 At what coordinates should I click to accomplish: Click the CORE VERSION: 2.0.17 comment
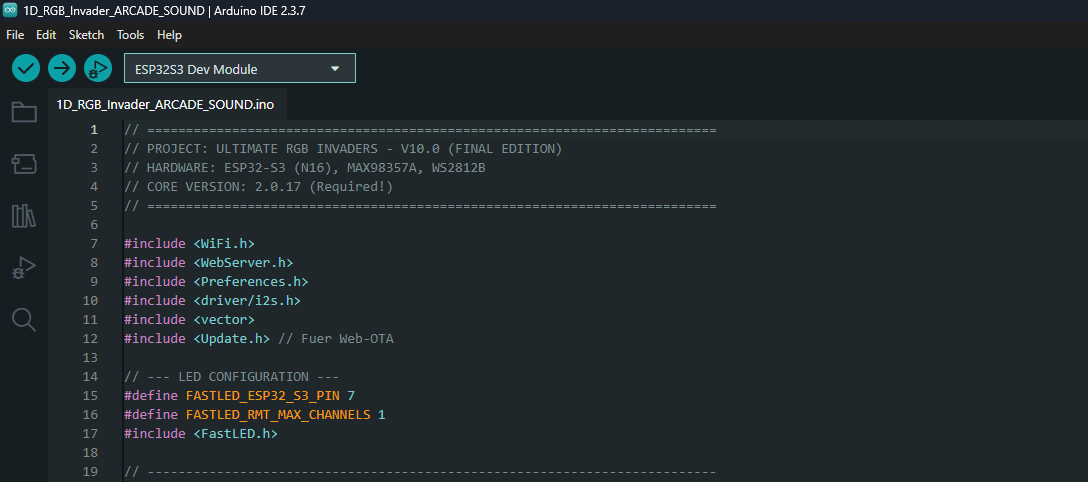[x=259, y=187]
